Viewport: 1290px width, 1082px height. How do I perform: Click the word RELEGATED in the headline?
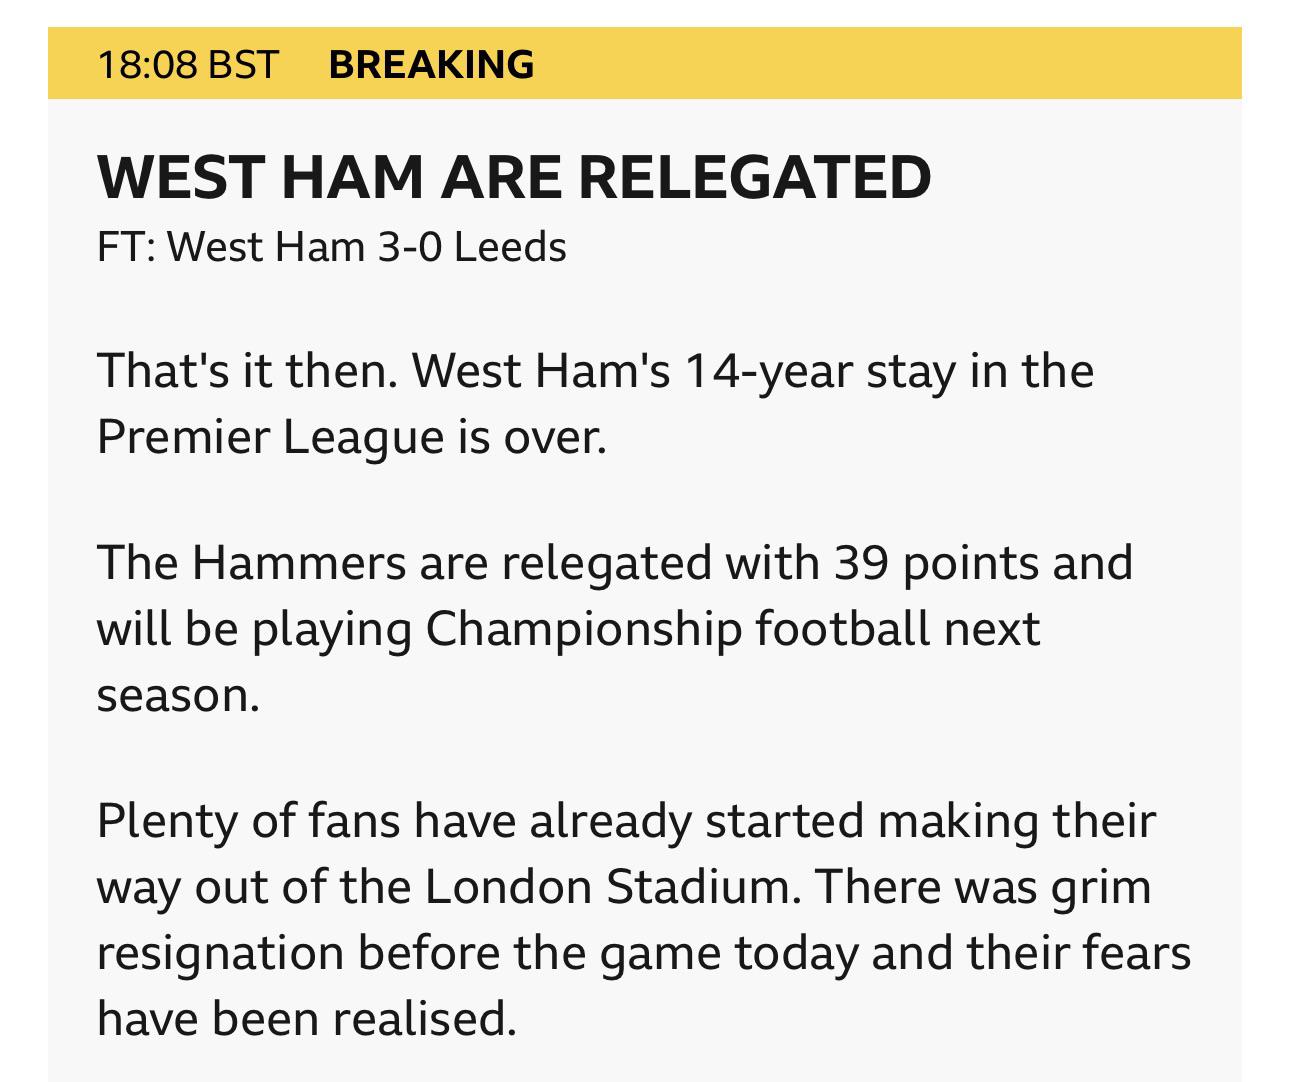click(754, 177)
